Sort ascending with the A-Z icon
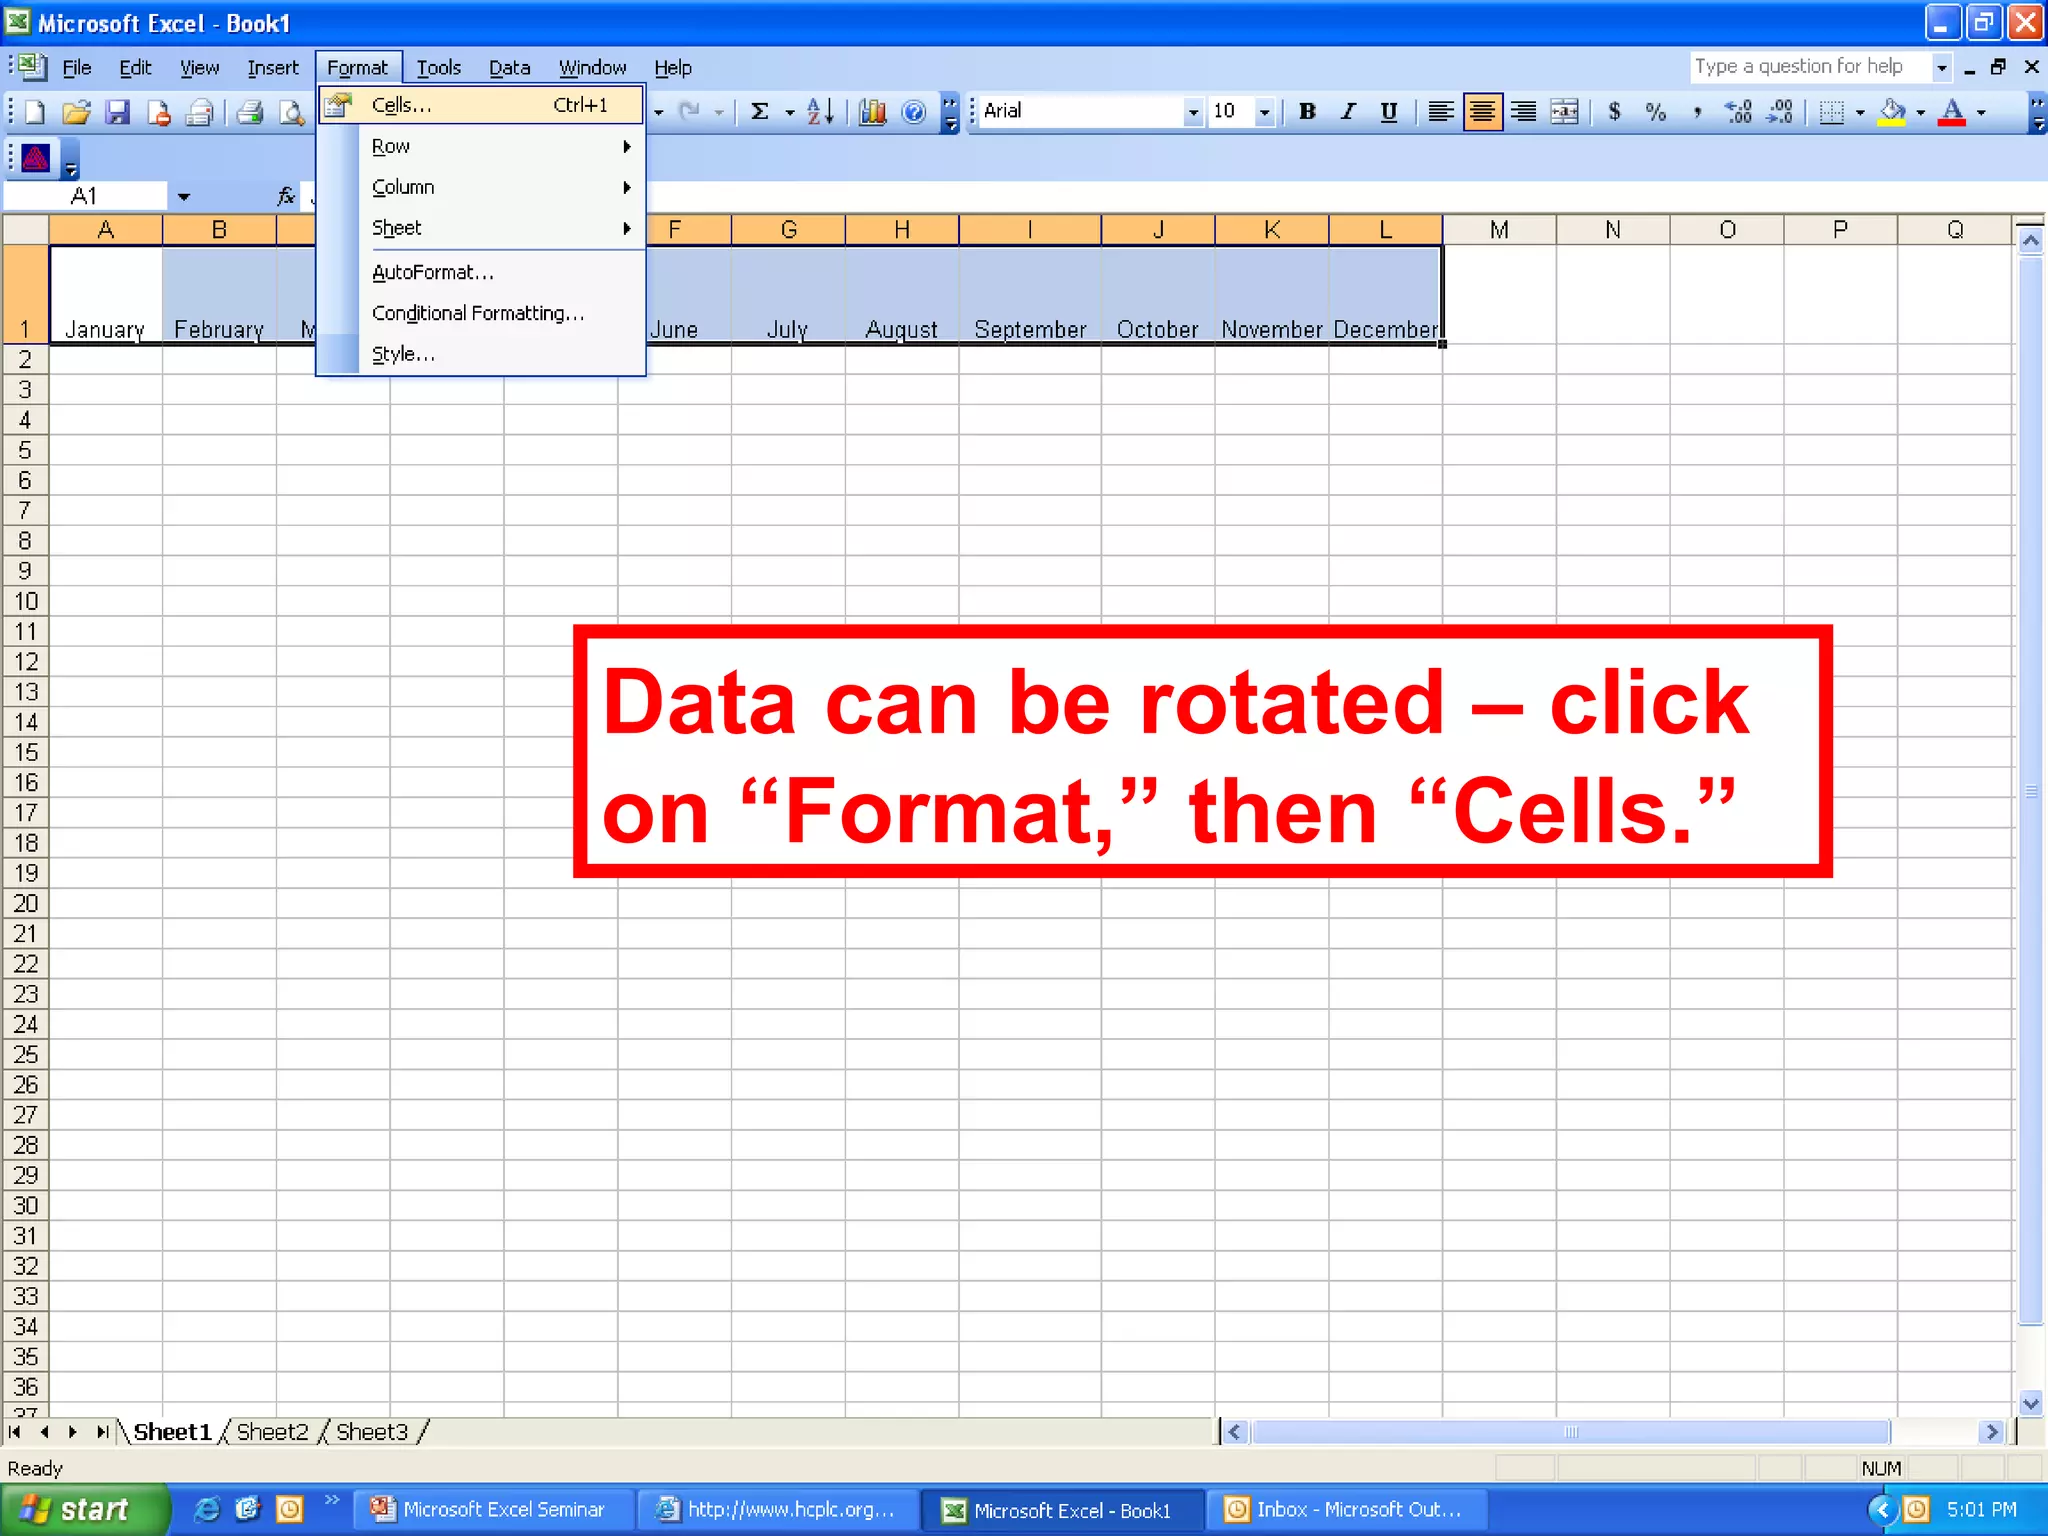Viewport: 2048px width, 1536px height. [x=820, y=112]
